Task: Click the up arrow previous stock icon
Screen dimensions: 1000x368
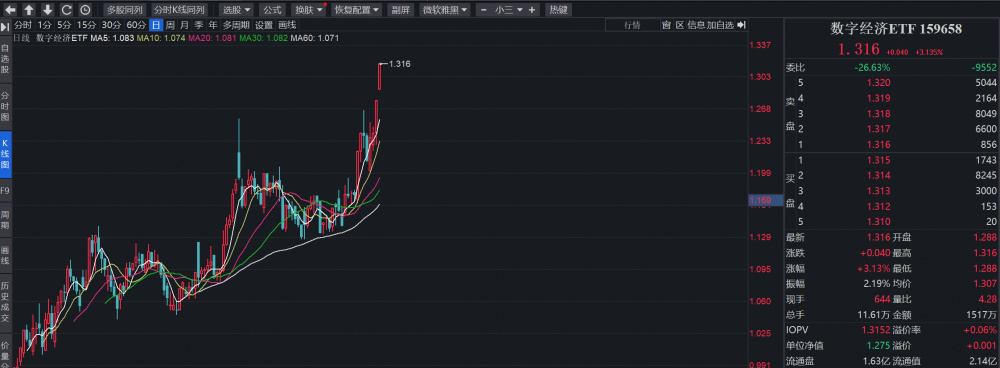Action: (29, 10)
